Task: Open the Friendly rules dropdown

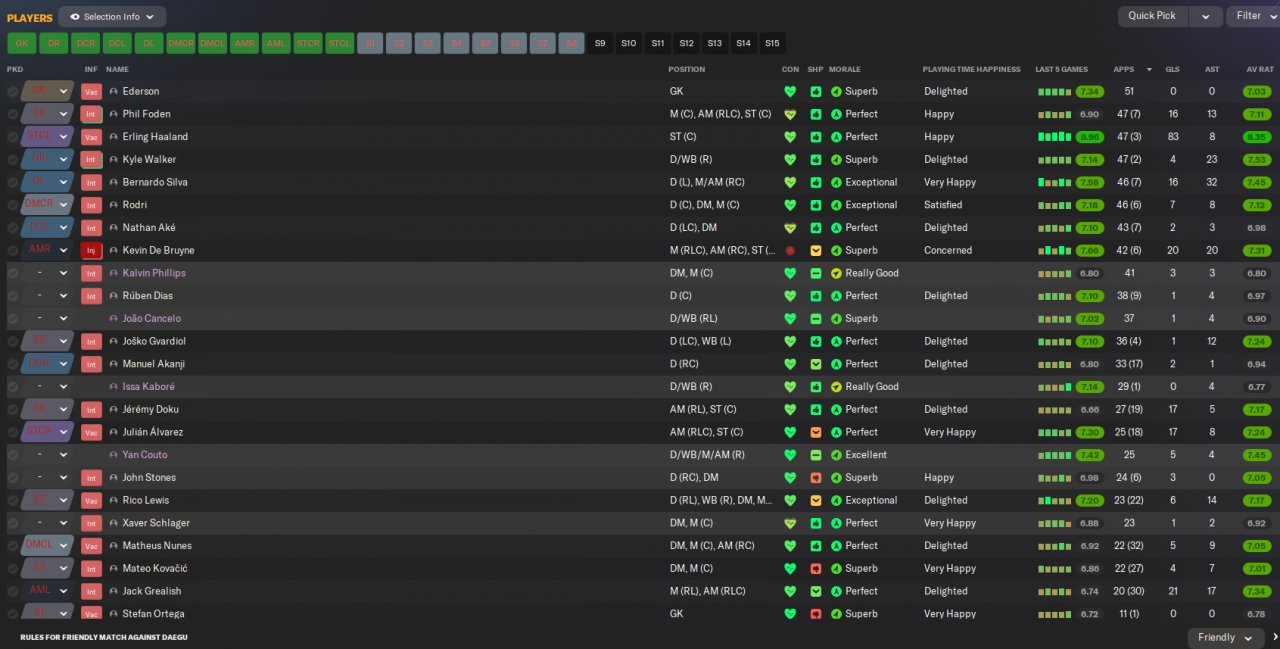Action: pos(1225,637)
